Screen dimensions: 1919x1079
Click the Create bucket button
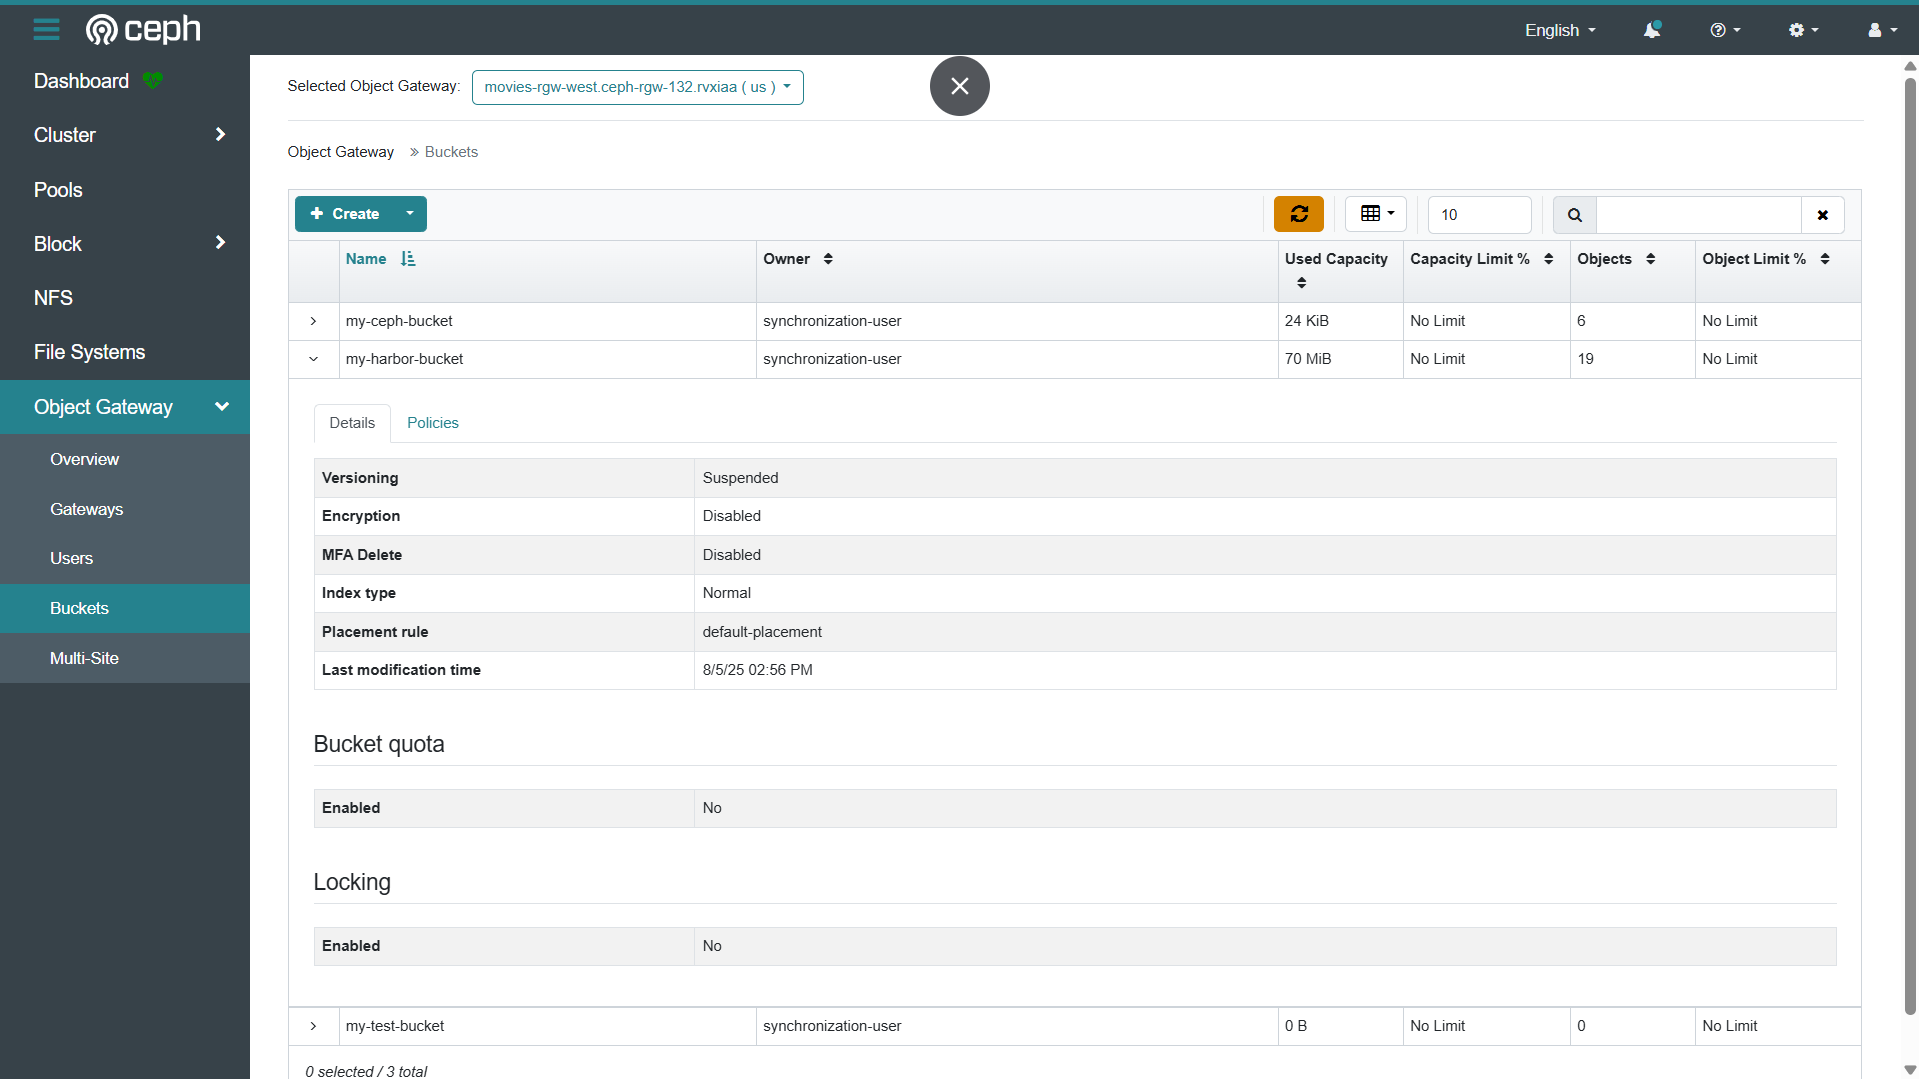(x=345, y=214)
